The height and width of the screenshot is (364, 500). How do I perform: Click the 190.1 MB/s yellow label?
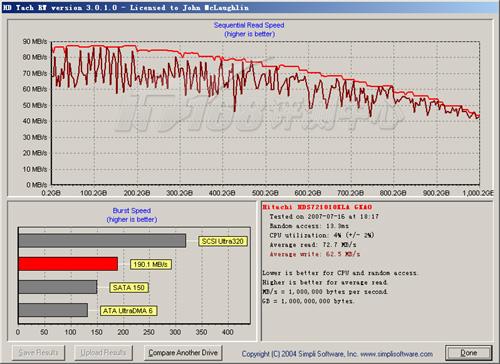pyautogui.click(x=150, y=265)
